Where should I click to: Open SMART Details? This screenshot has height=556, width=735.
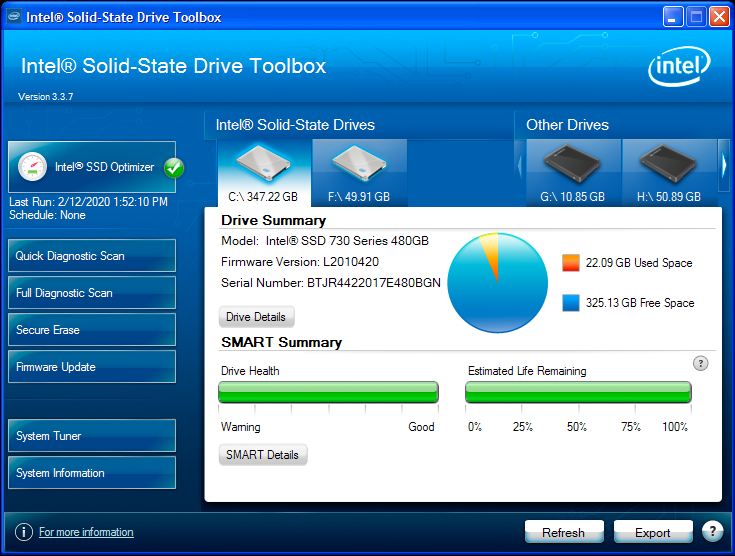[x=262, y=455]
